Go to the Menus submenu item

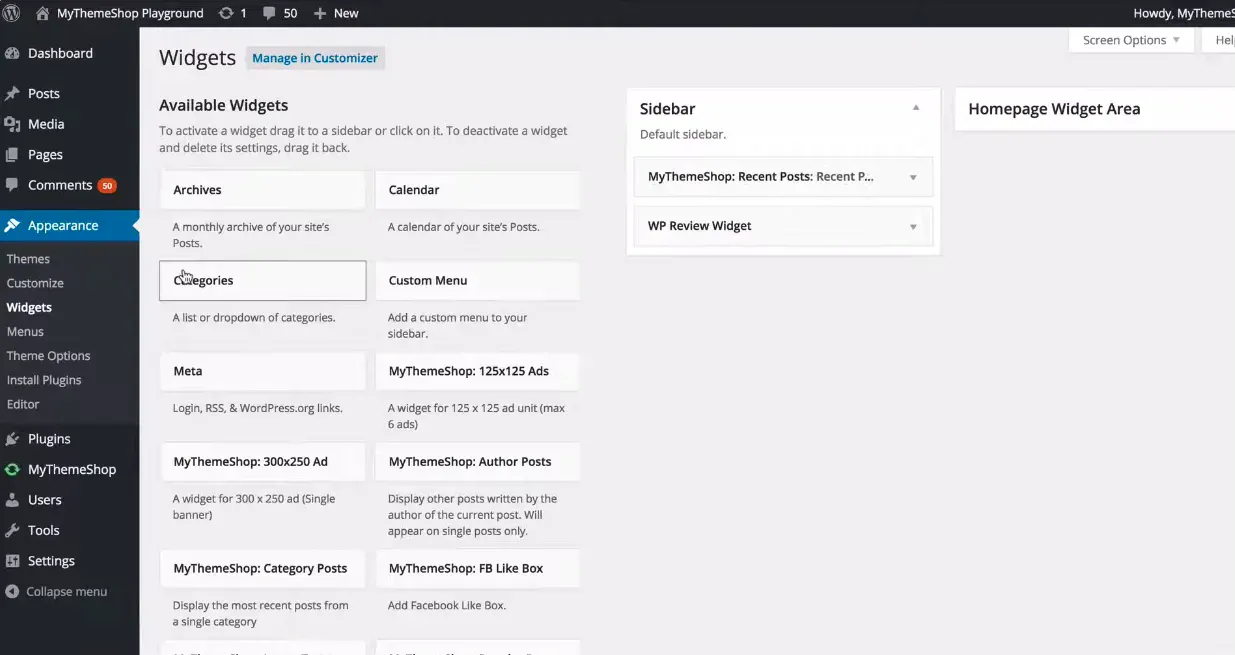click(25, 332)
